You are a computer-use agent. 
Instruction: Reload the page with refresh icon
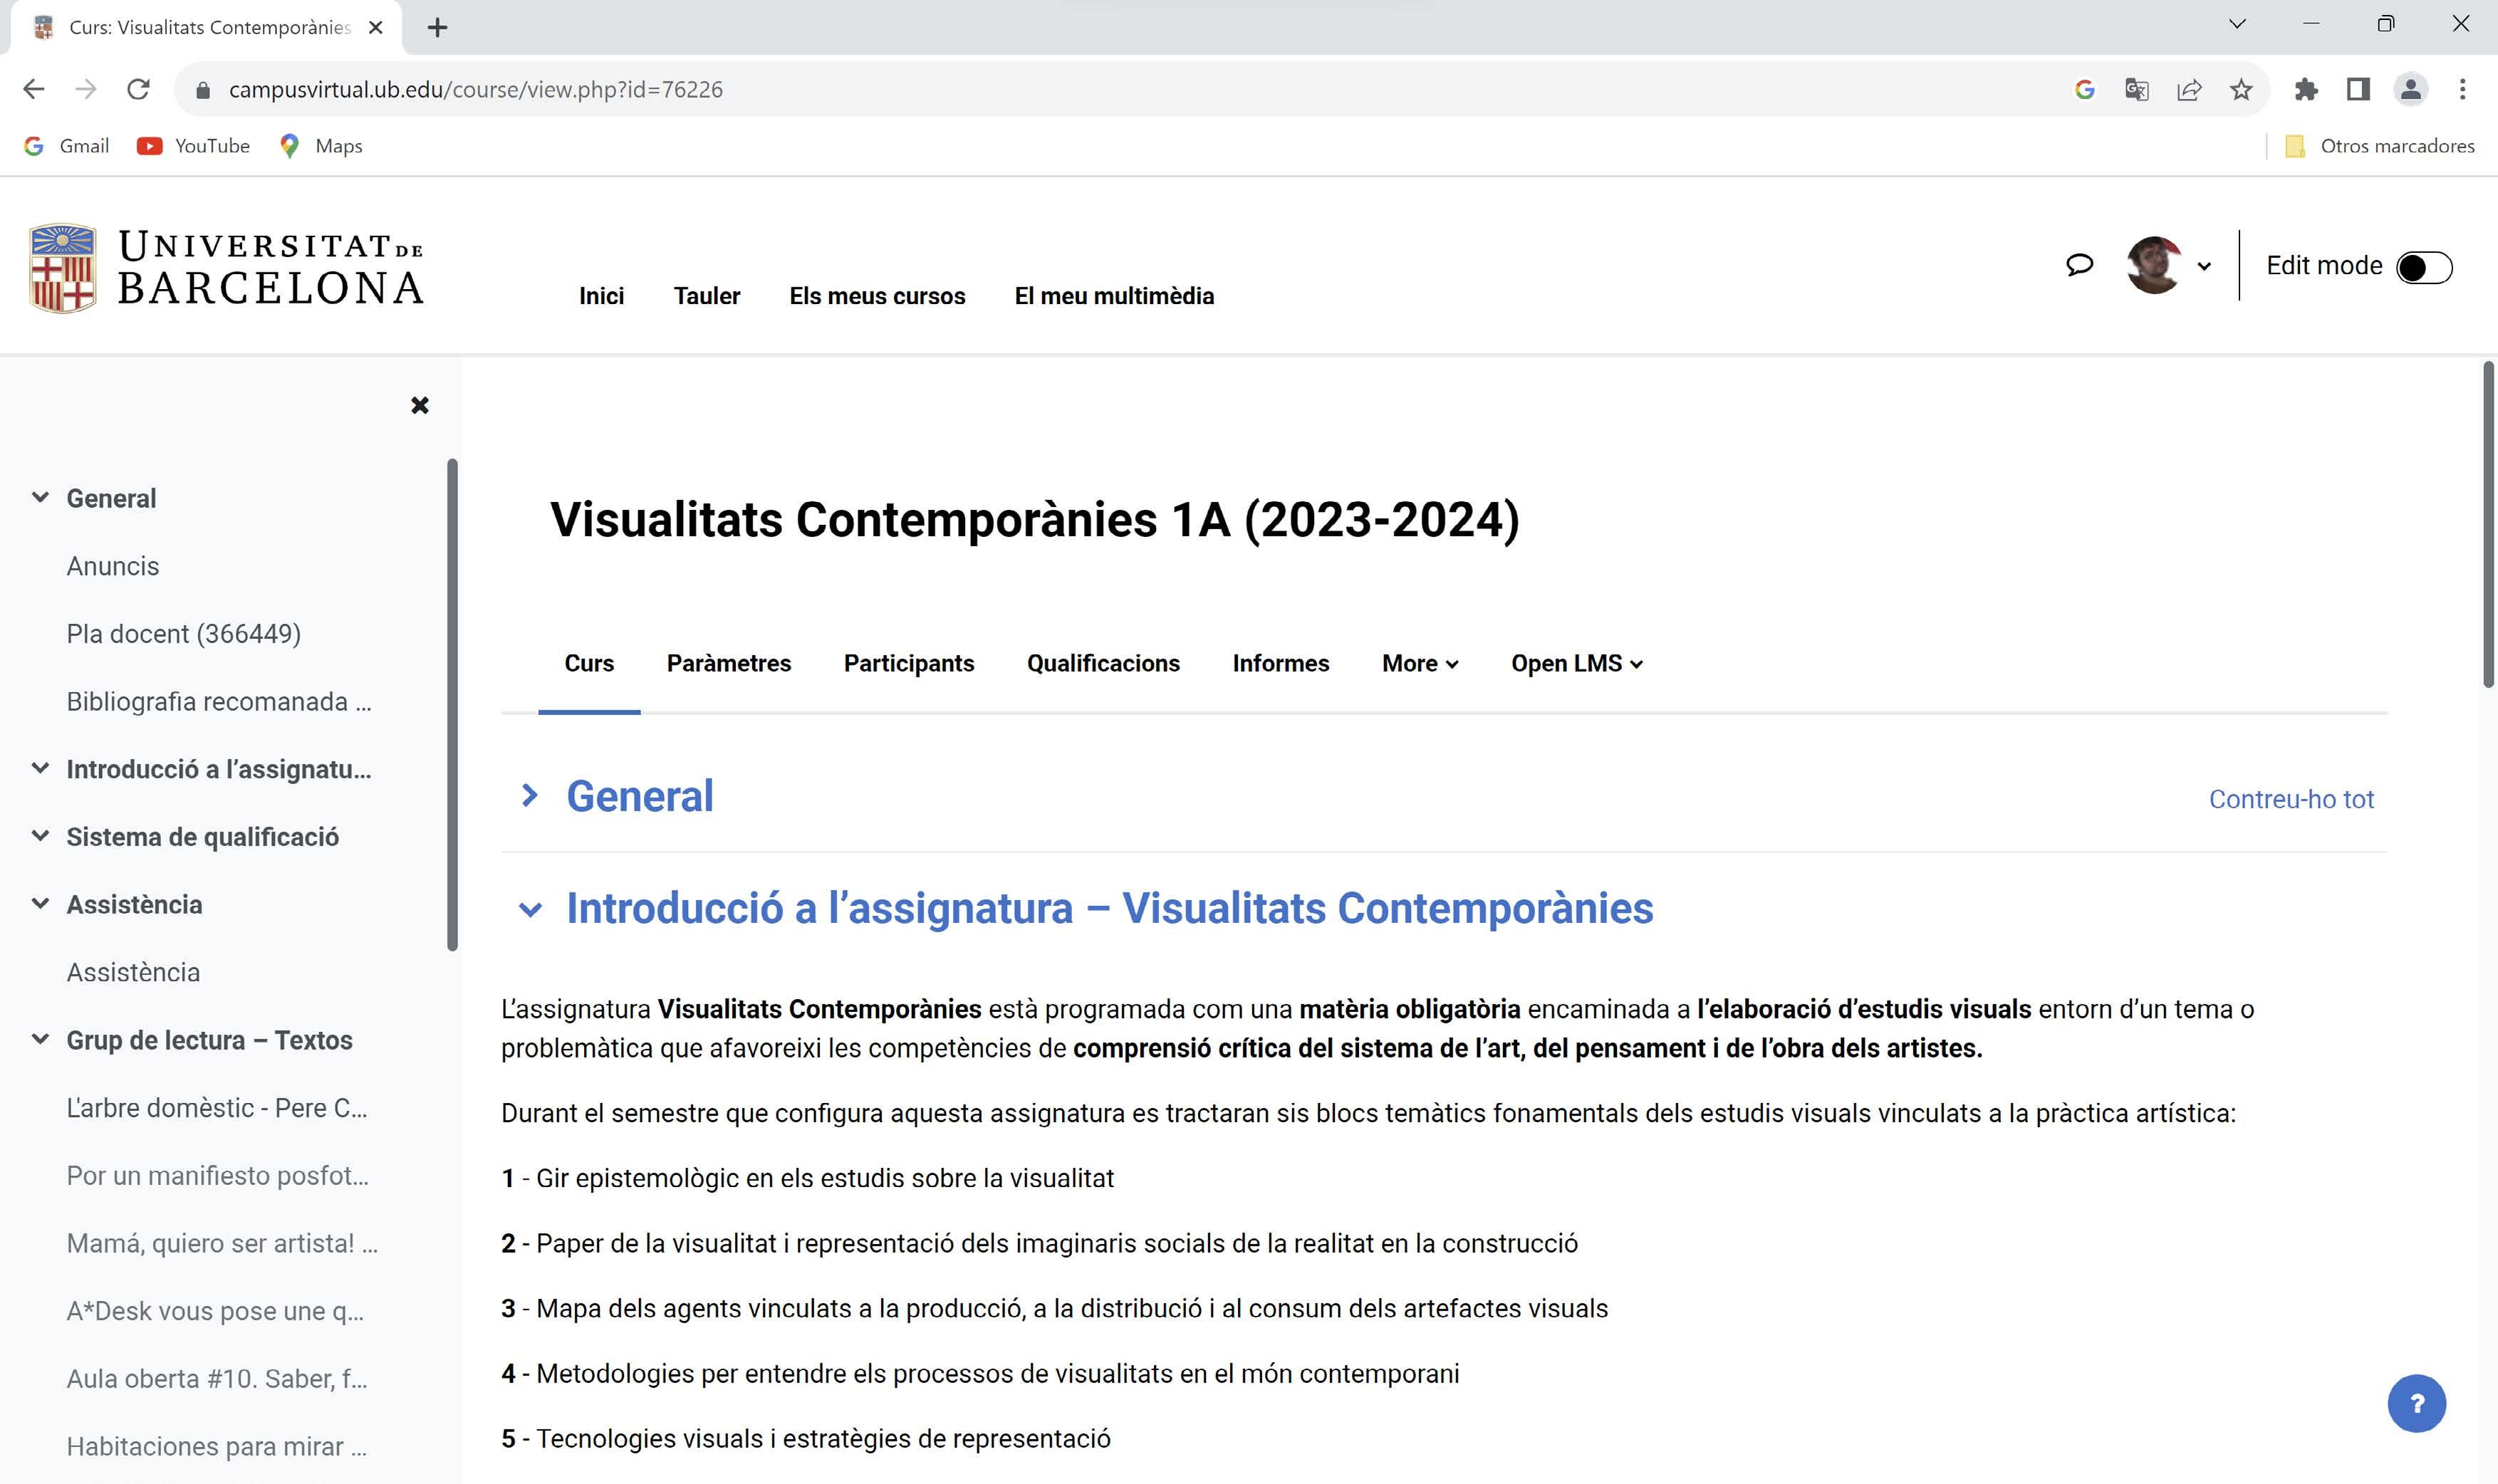point(138,90)
